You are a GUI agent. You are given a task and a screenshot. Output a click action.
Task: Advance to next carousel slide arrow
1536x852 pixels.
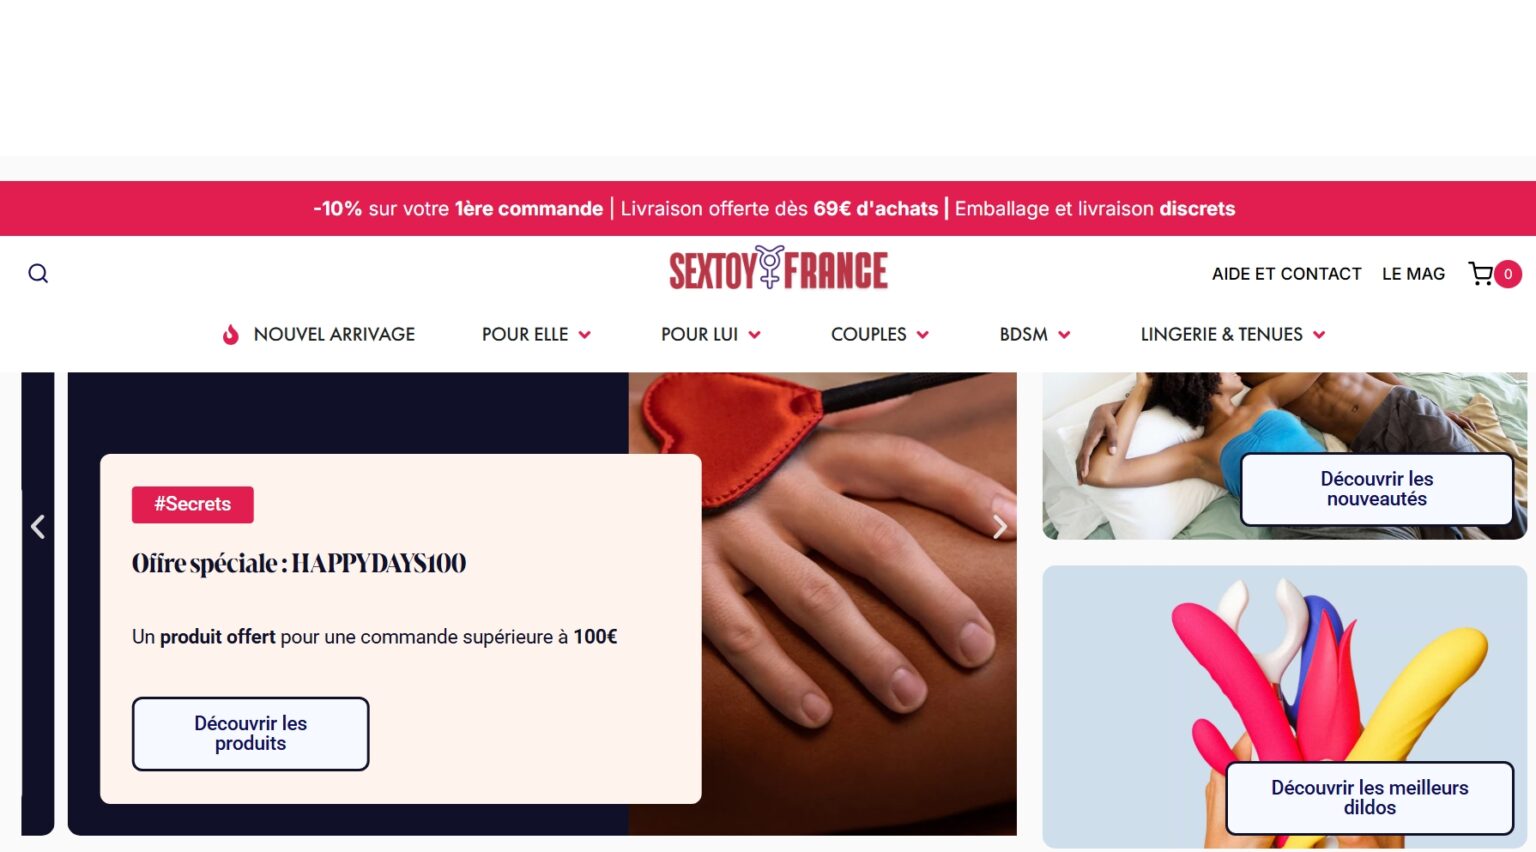click(x=999, y=527)
